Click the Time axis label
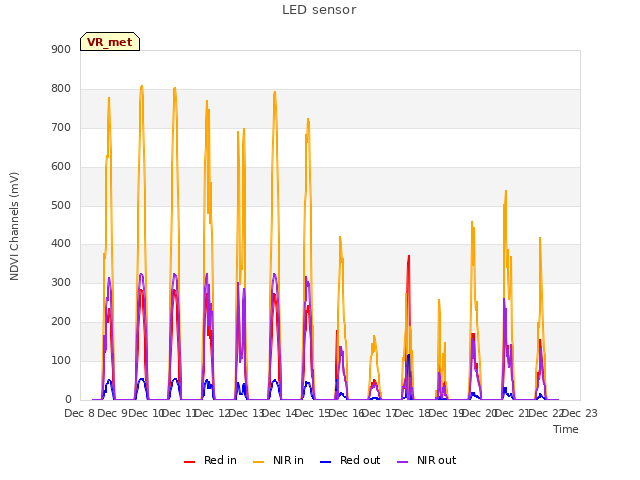 [565, 429]
